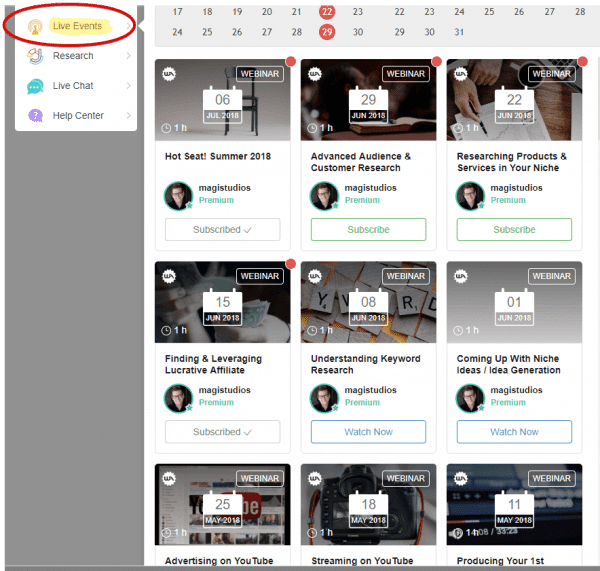Image resolution: width=600 pixels, height=571 pixels.
Task: Click the Live Events broadcast icon
Action: 35,27
